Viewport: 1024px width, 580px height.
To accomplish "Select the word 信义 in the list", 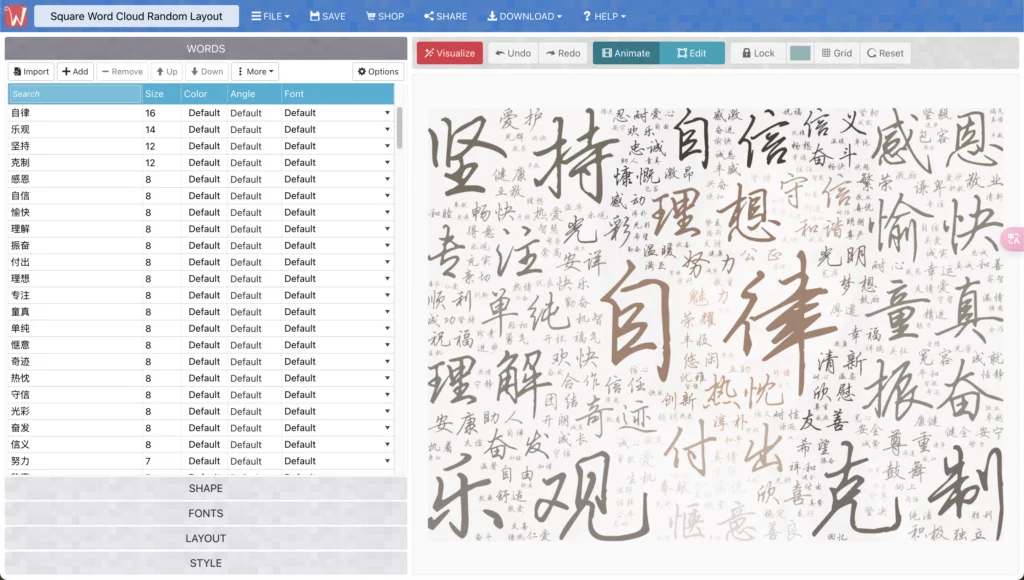I will (20, 445).
